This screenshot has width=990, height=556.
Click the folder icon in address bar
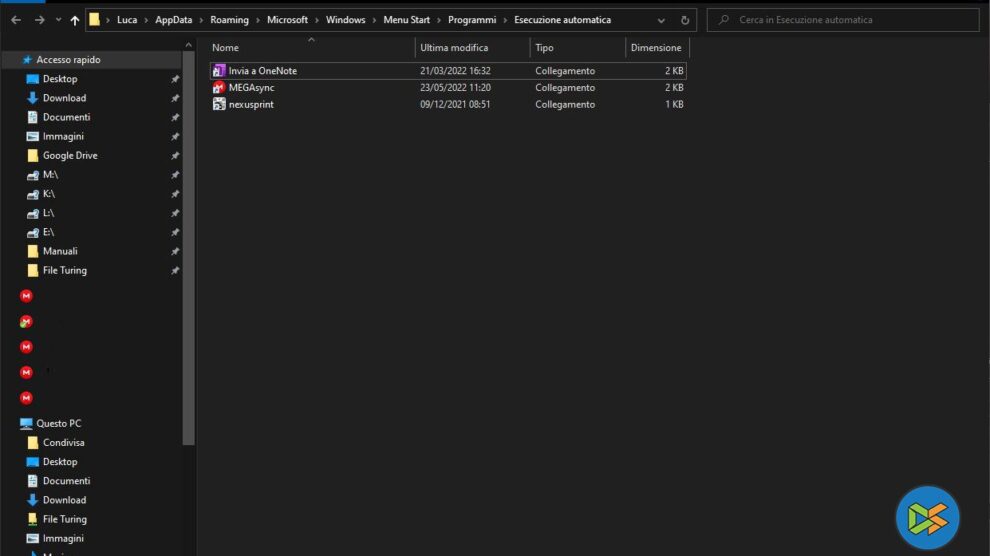point(94,20)
